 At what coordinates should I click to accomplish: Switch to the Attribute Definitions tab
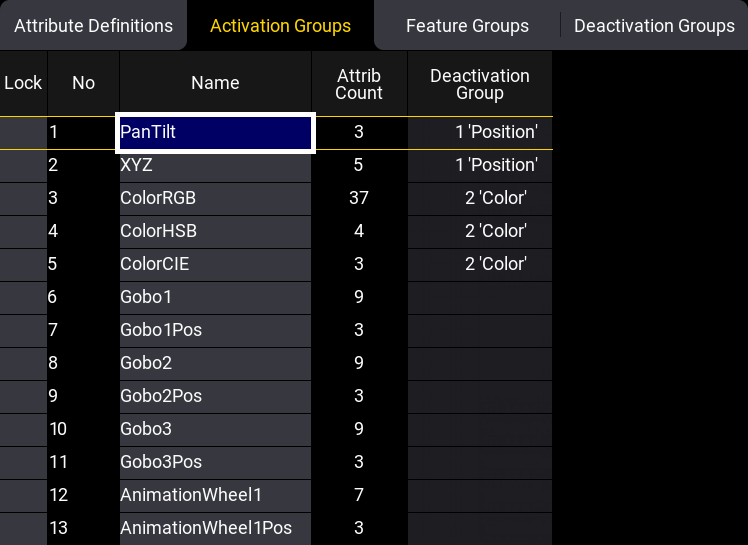(93, 26)
